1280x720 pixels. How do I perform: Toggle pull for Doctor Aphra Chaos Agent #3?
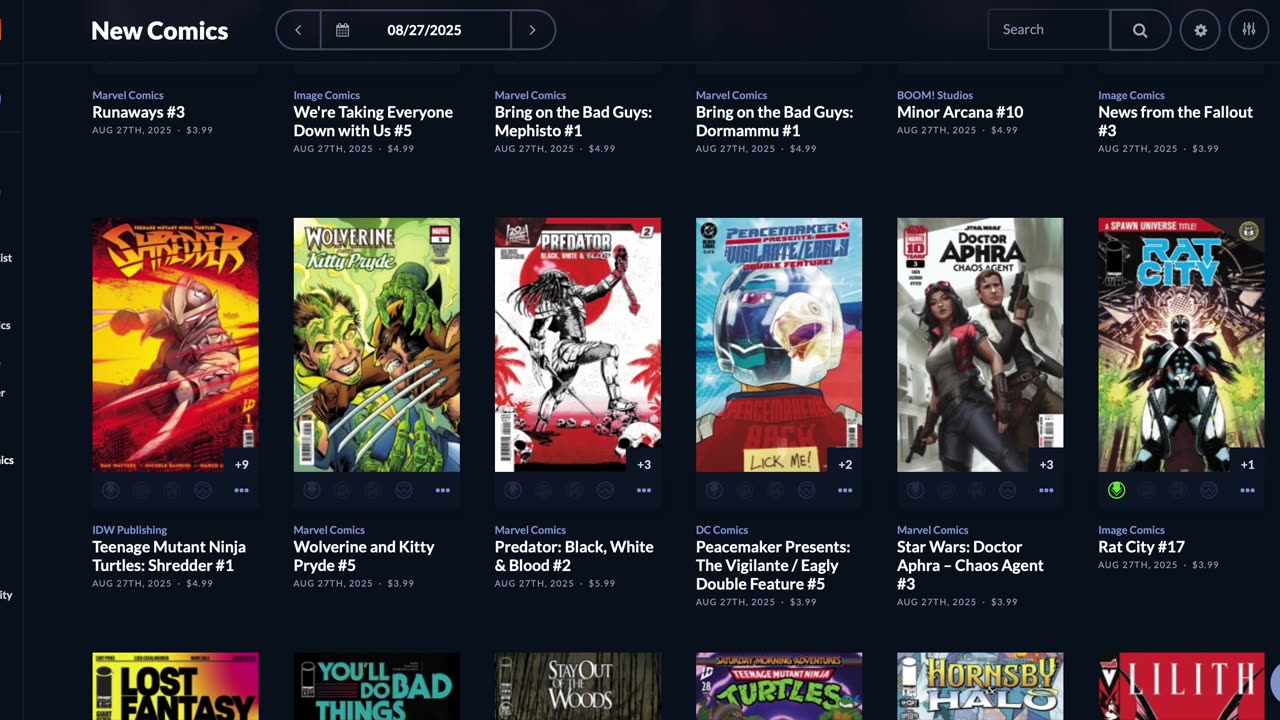(x=915, y=490)
